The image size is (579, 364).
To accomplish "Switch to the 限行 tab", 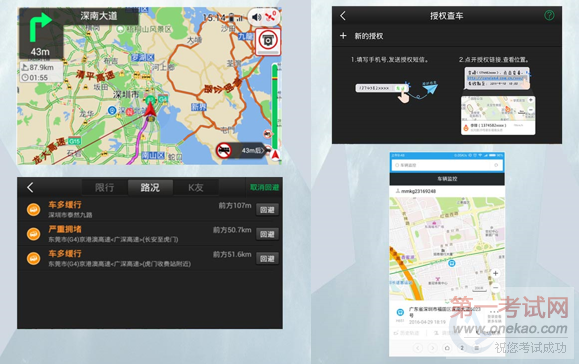I will (105, 188).
